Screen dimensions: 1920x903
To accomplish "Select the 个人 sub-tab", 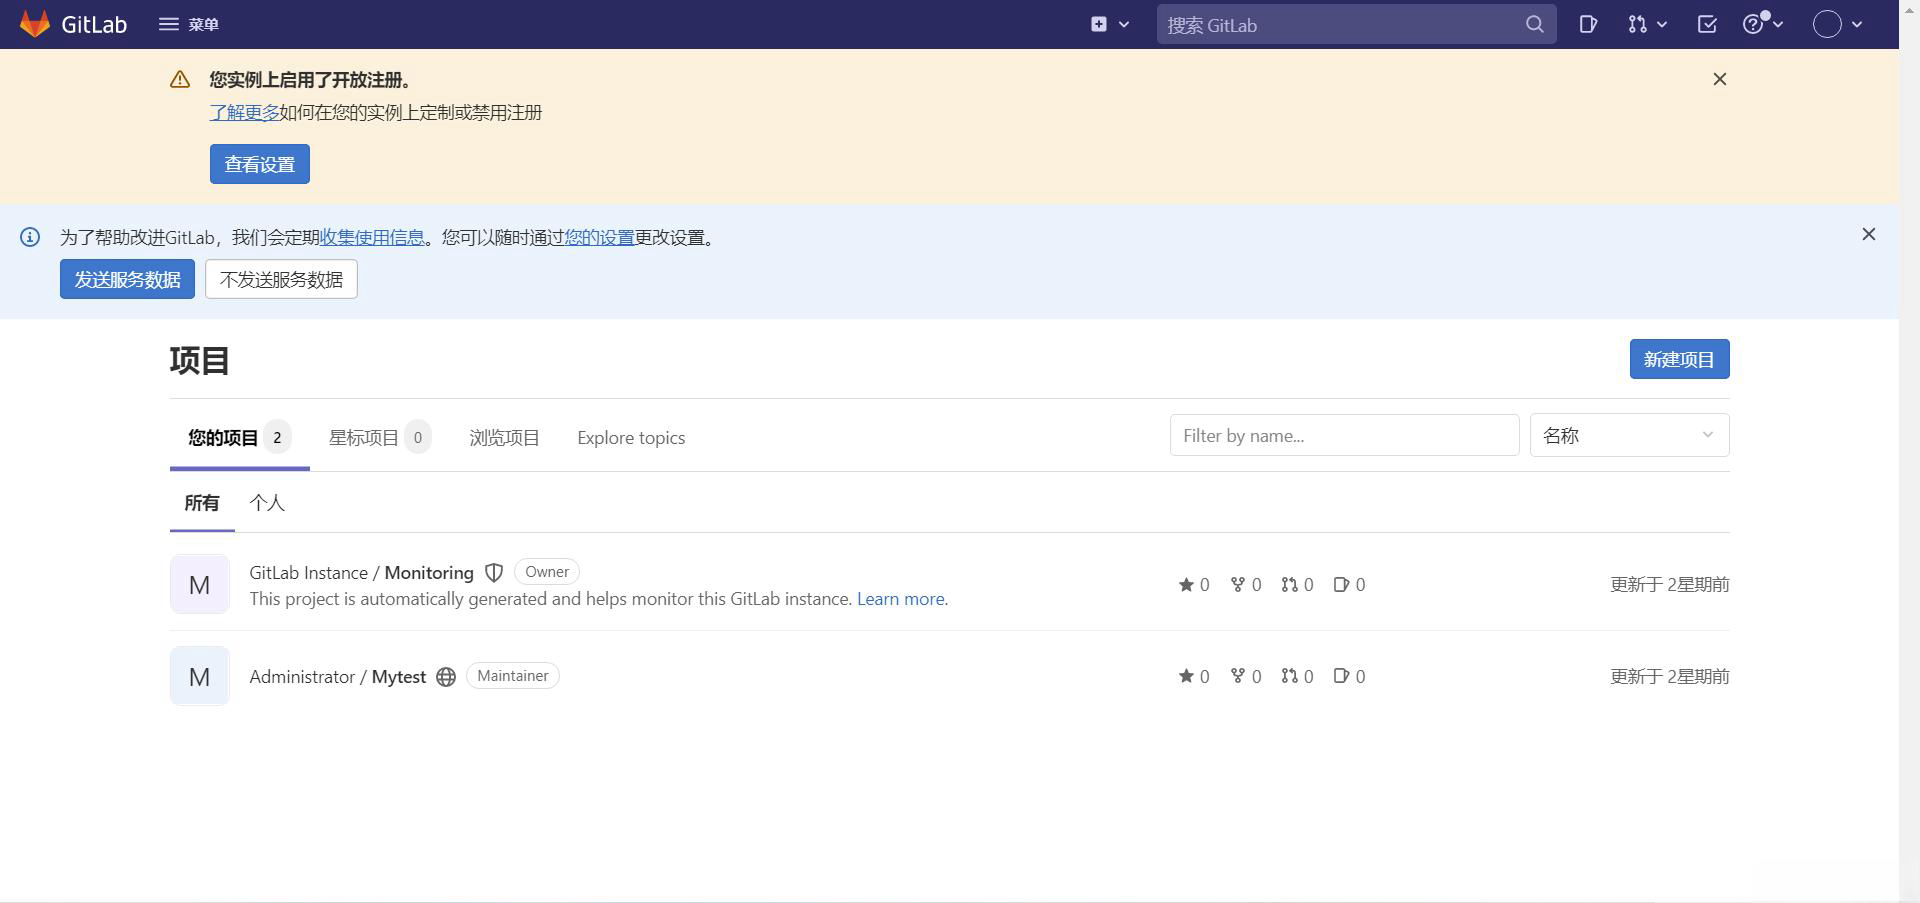I will pyautogui.click(x=267, y=503).
